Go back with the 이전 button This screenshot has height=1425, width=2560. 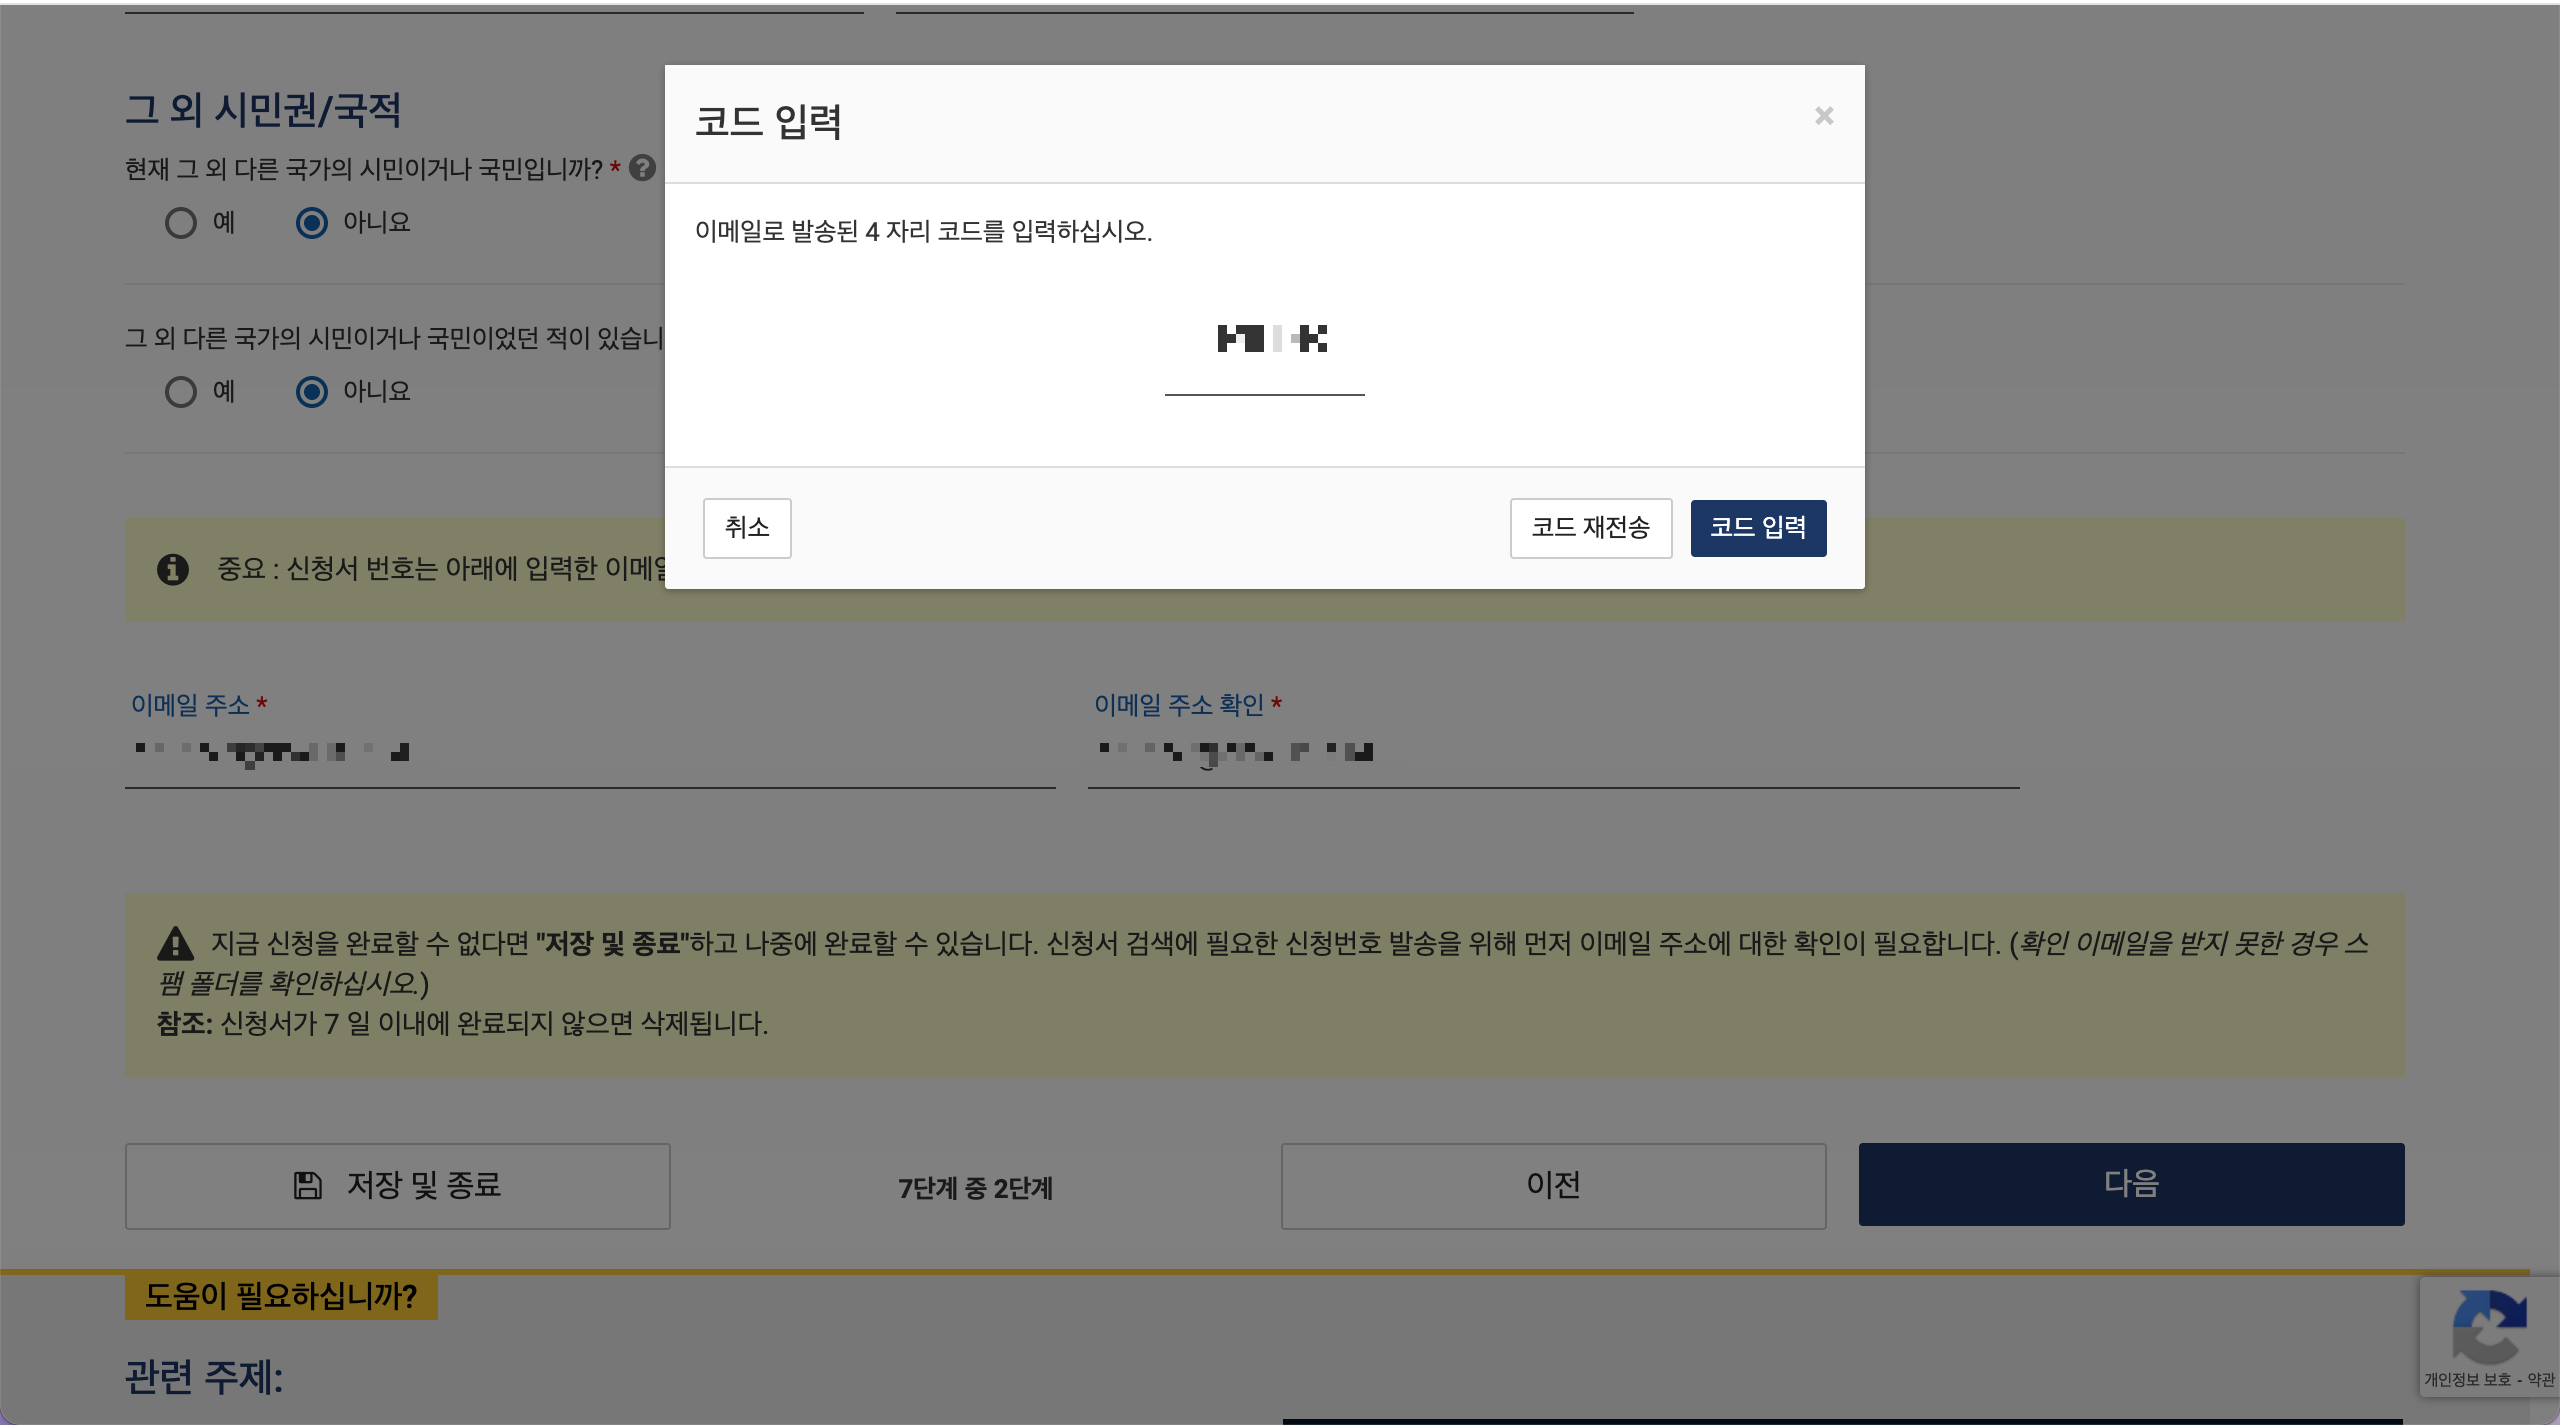point(1553,1185)
